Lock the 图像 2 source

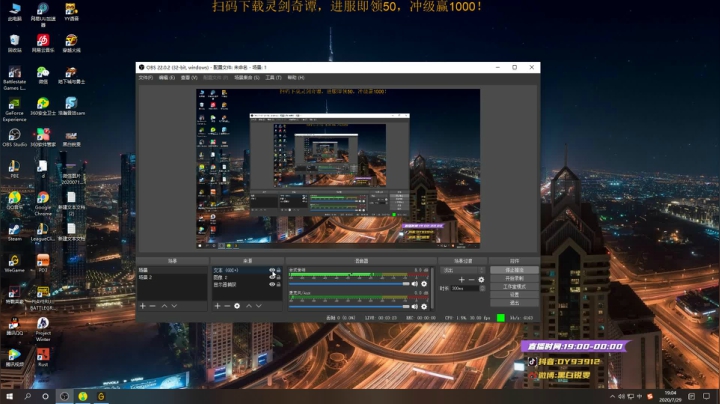tap(279, 277)
